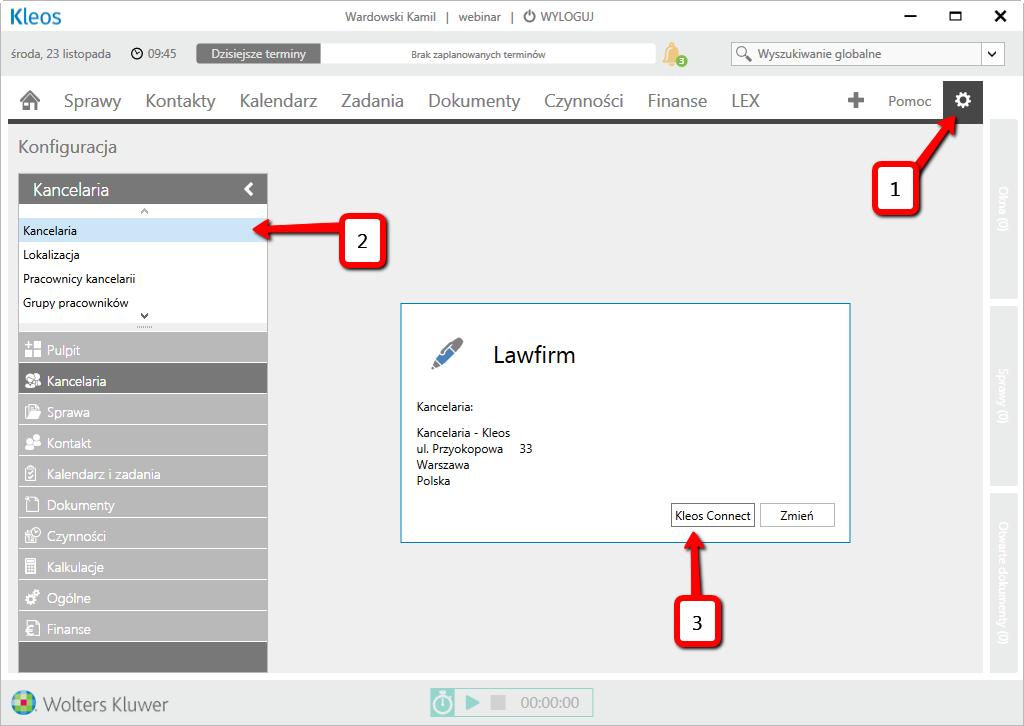
Task: Select Pracownicy kancelarii in the list
Action: (143, 279)
